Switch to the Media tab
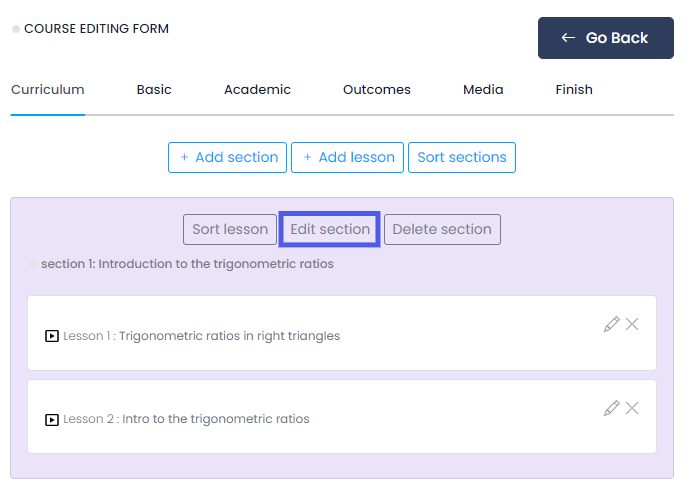This screenshot has height=491, width=691. point(483,90)
